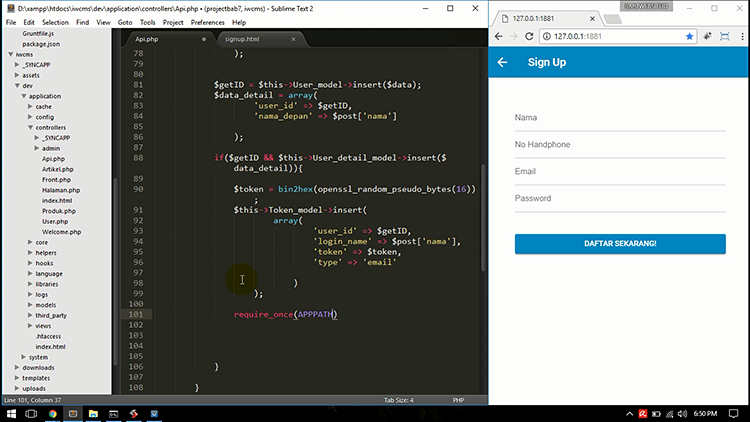
Task: Open the notification center icon
Action: [734, 413]
